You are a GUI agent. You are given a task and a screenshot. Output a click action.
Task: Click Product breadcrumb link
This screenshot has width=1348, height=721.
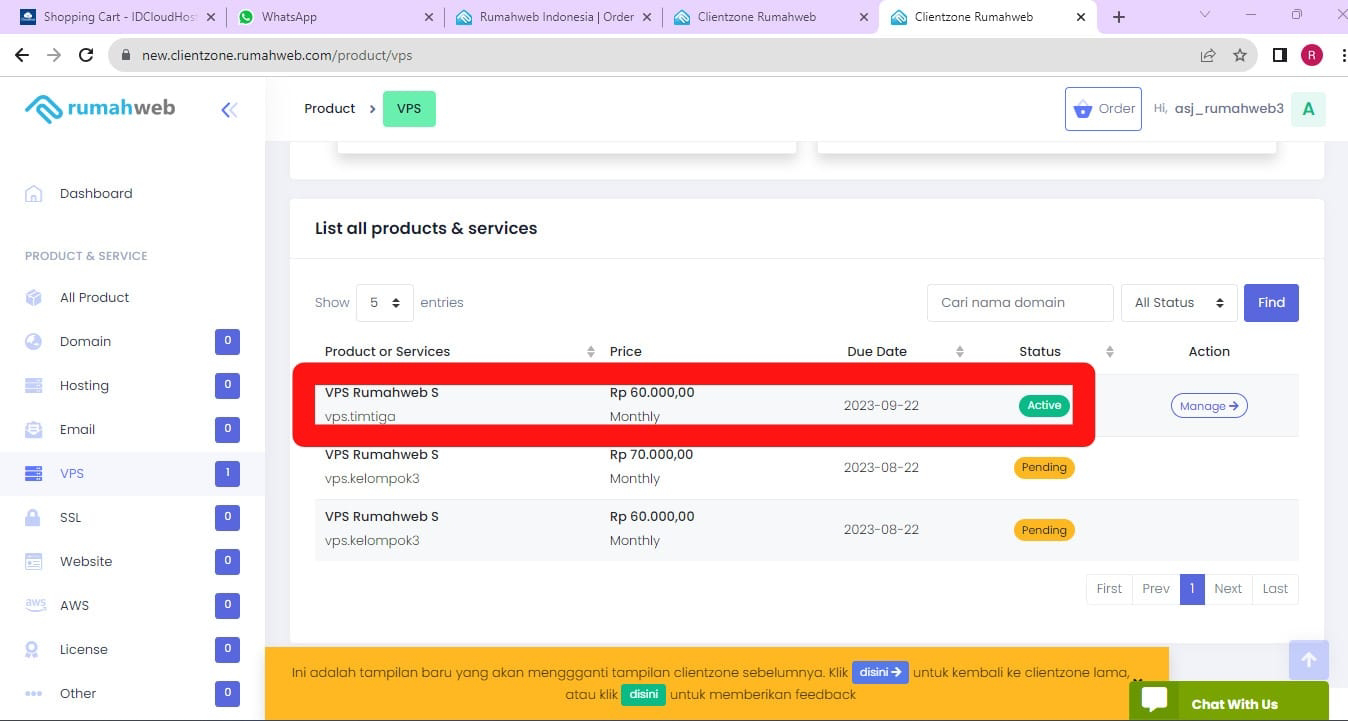(x=330, y=109)
